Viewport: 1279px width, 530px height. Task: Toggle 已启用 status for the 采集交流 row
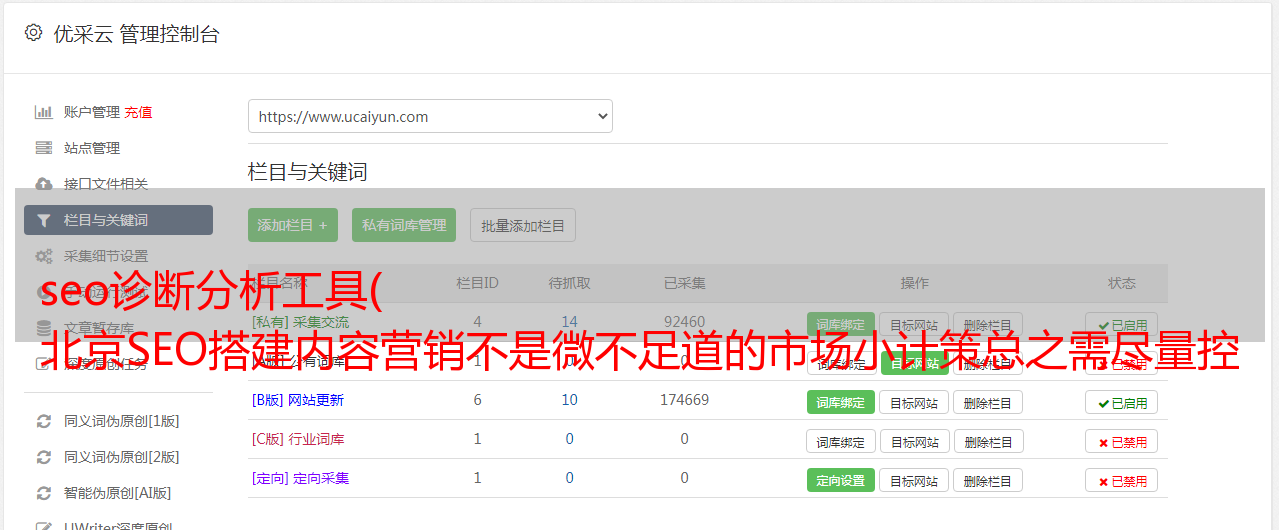(x=1122, y=324)
